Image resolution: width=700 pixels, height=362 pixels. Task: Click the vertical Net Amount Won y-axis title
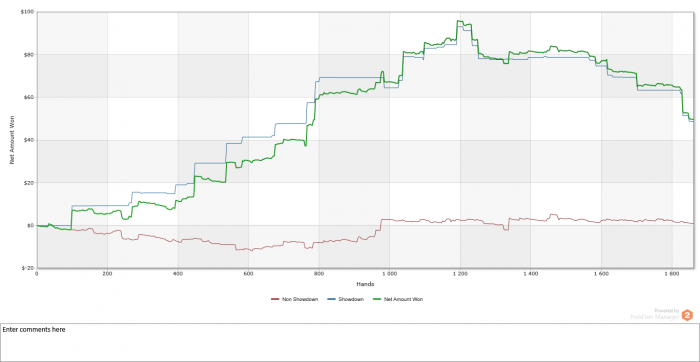tap(12, 140)
